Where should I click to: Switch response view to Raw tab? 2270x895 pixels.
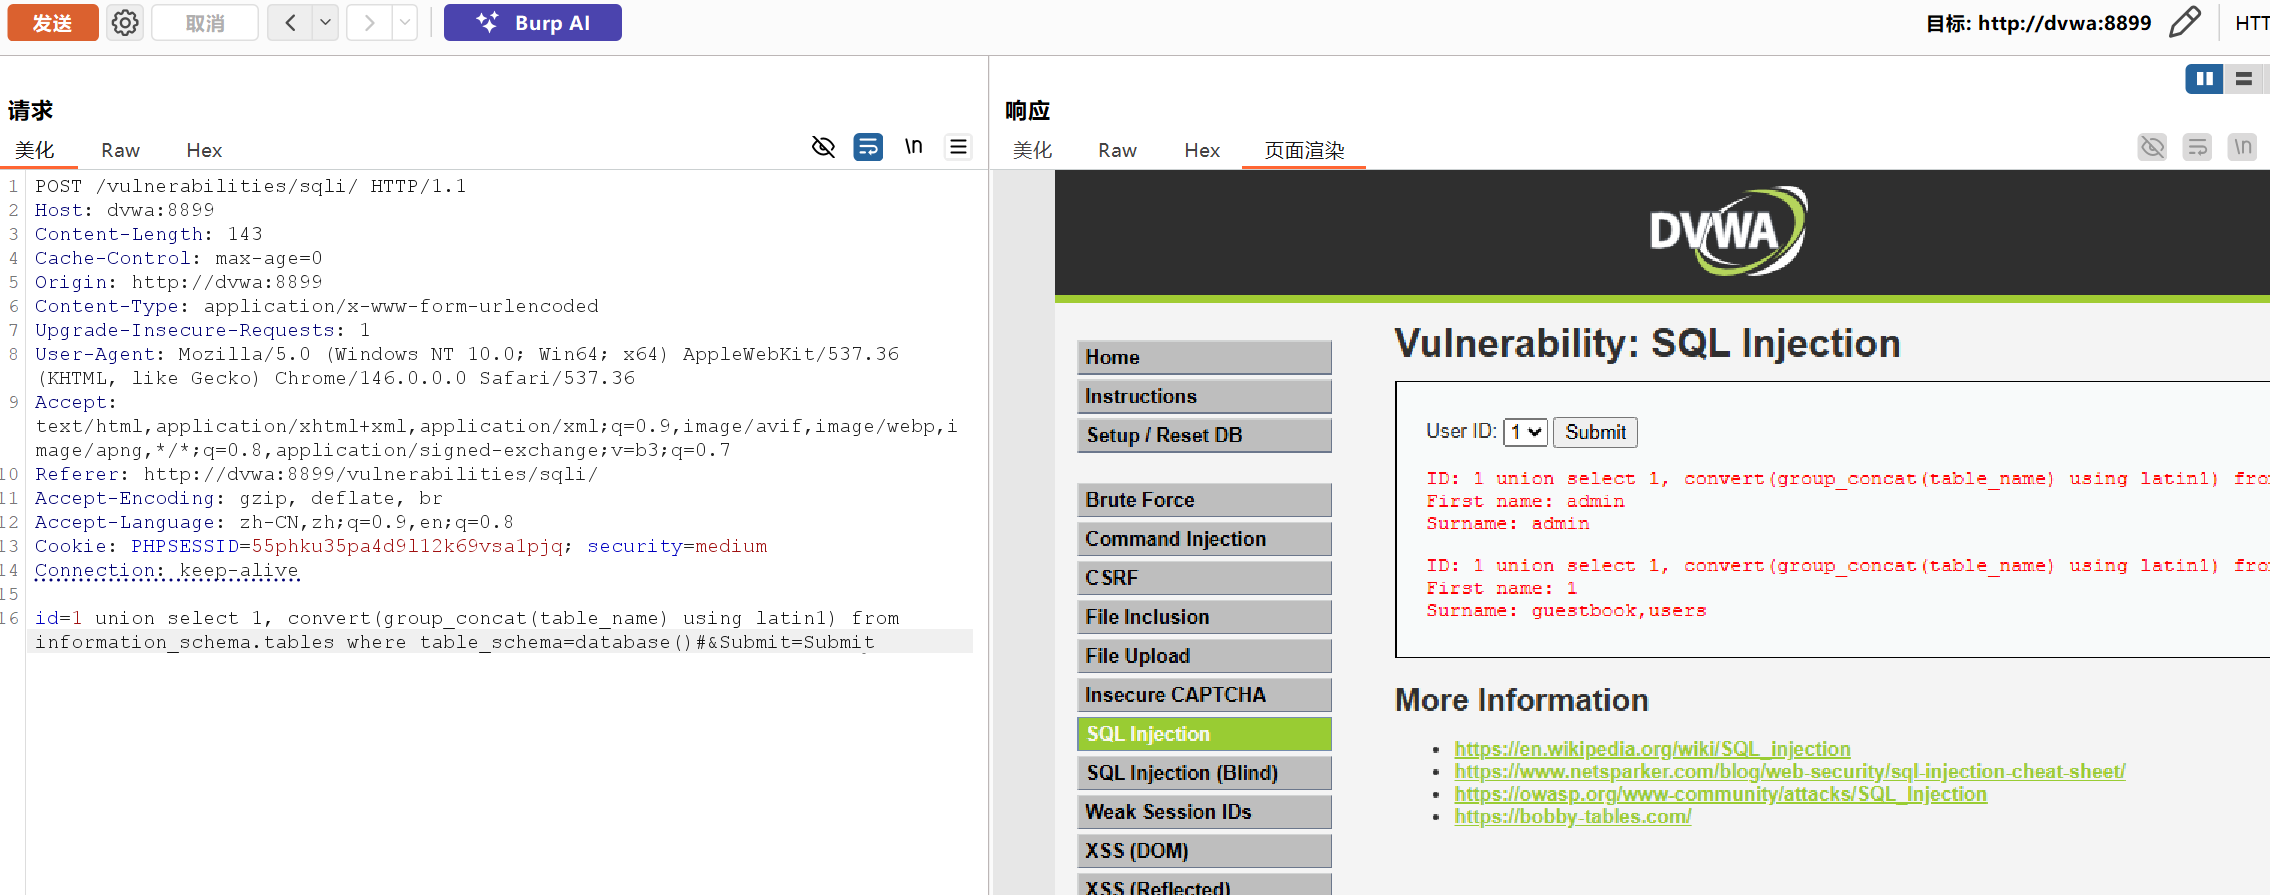click(1117, 150)
